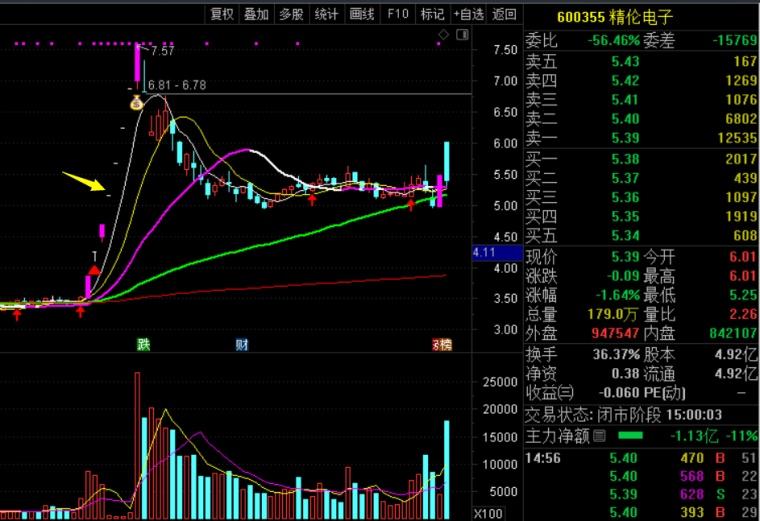The image size is (760, 521).
Task: Open the 标记 marker menu
Action: click(432, 13)
